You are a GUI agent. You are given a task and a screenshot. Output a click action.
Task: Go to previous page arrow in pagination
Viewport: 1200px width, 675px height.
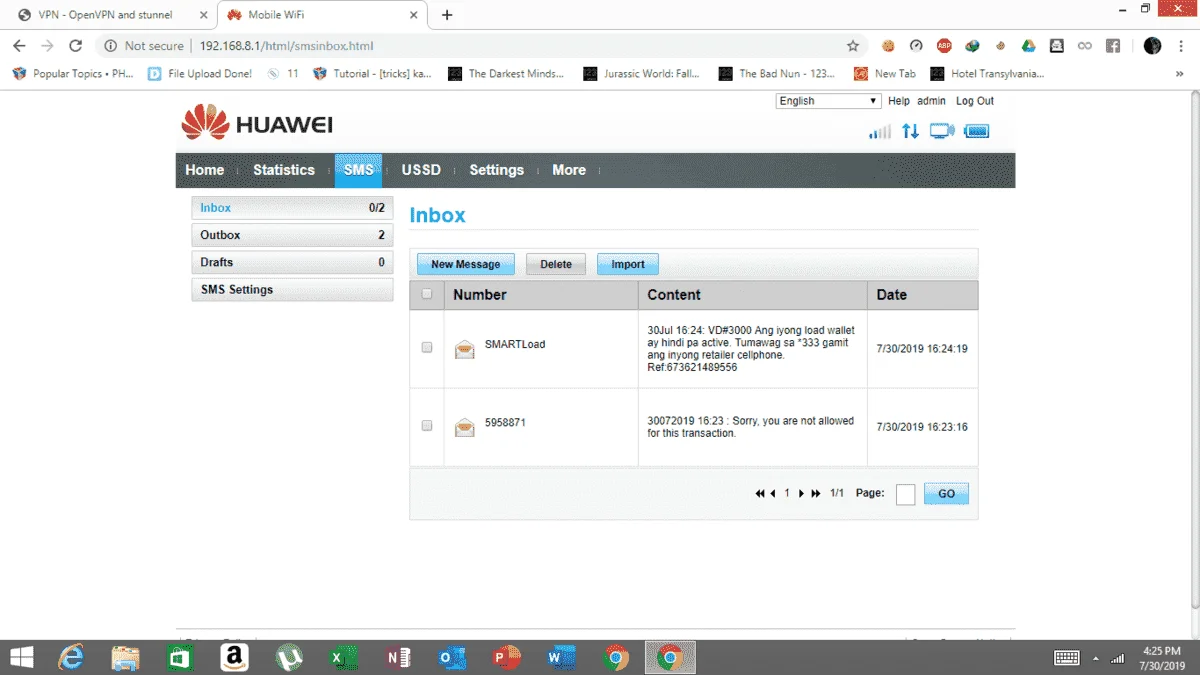[773, 494]
